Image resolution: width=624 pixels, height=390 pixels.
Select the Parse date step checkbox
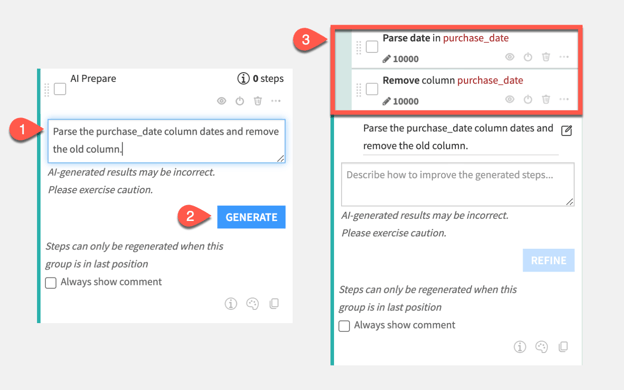point(372,47)
